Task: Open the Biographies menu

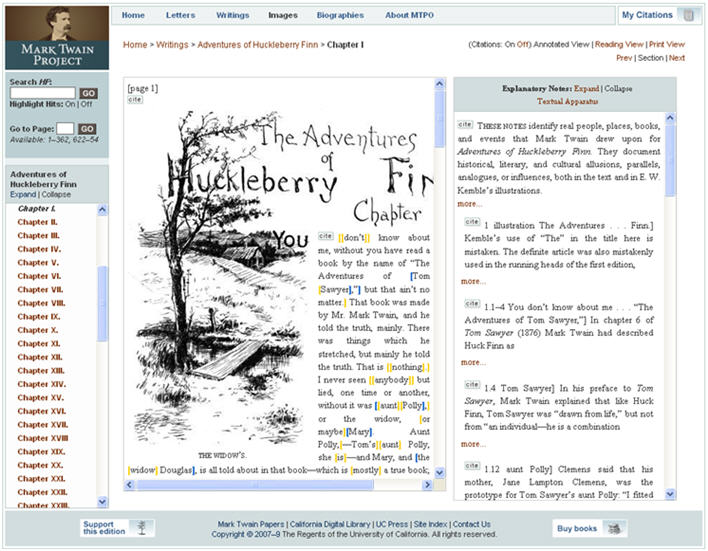Action: click(x=340, y=15)
